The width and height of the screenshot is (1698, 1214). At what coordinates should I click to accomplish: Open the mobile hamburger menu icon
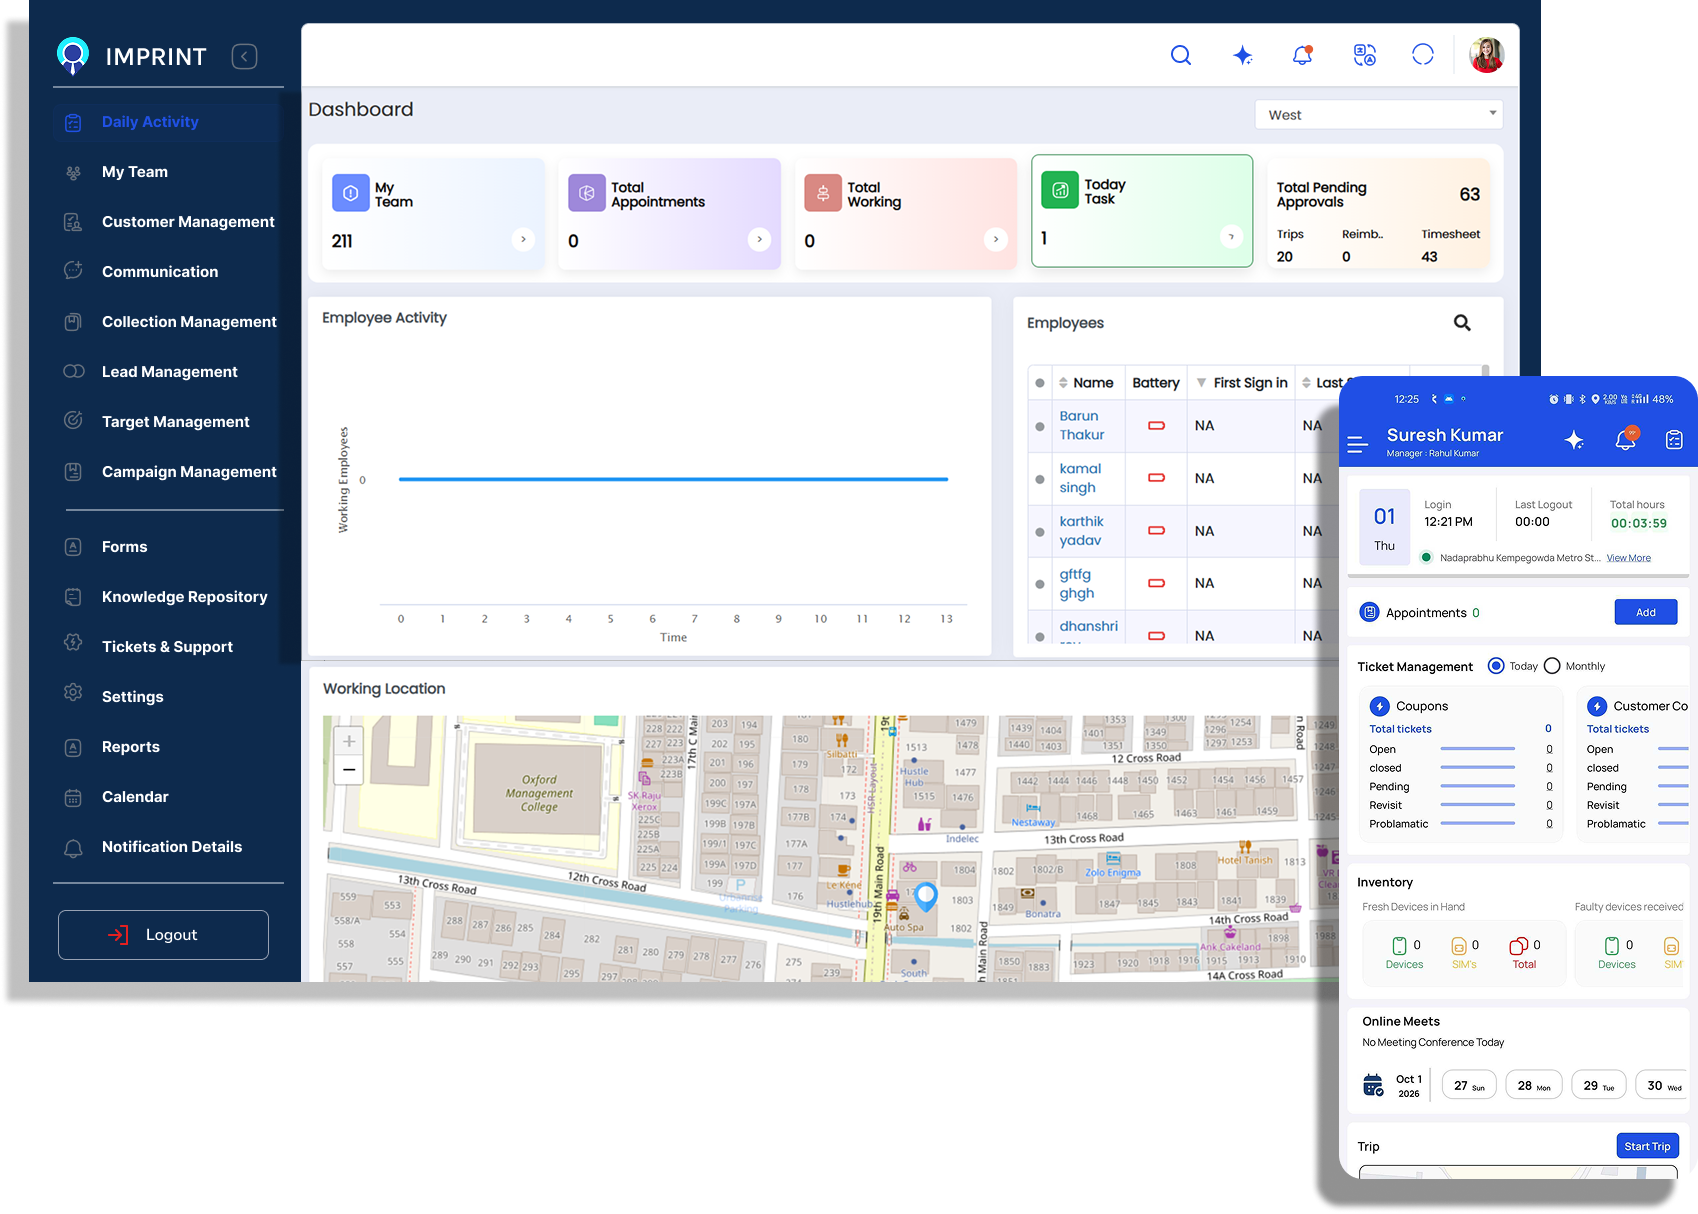pos(1357,444)
